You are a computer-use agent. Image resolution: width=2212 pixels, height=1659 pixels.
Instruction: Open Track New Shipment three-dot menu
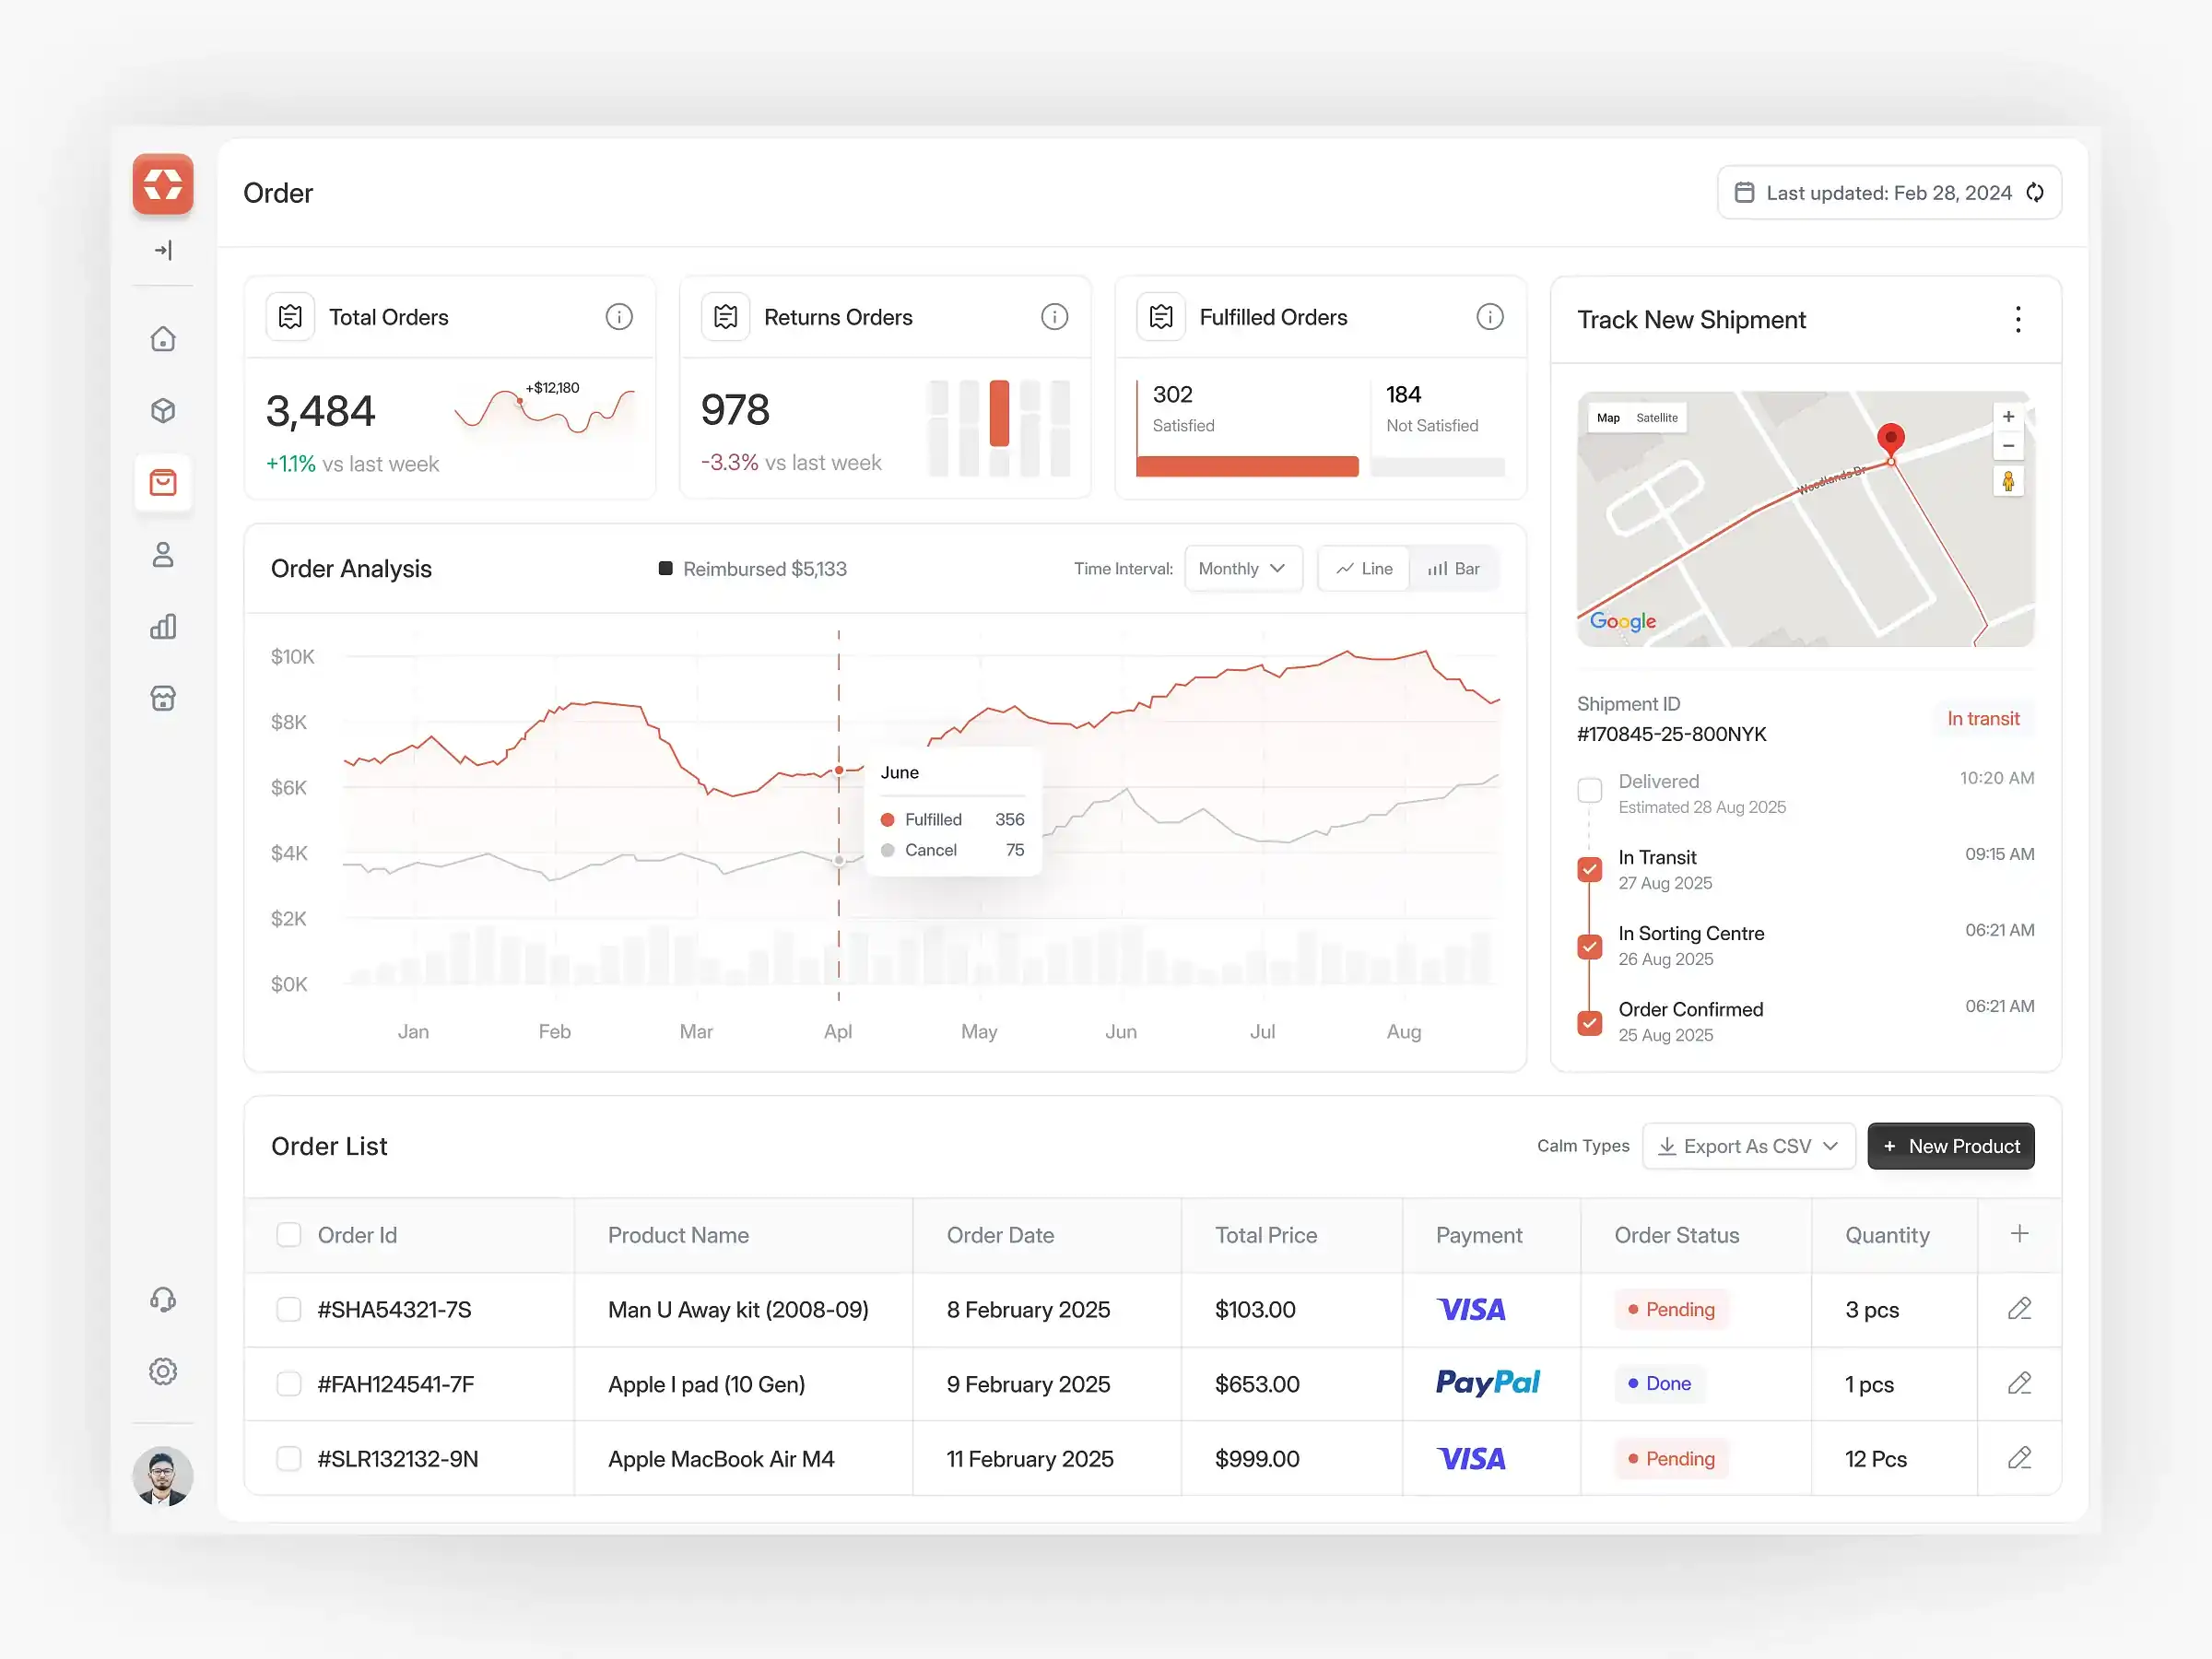click(x=2018, y=319)
